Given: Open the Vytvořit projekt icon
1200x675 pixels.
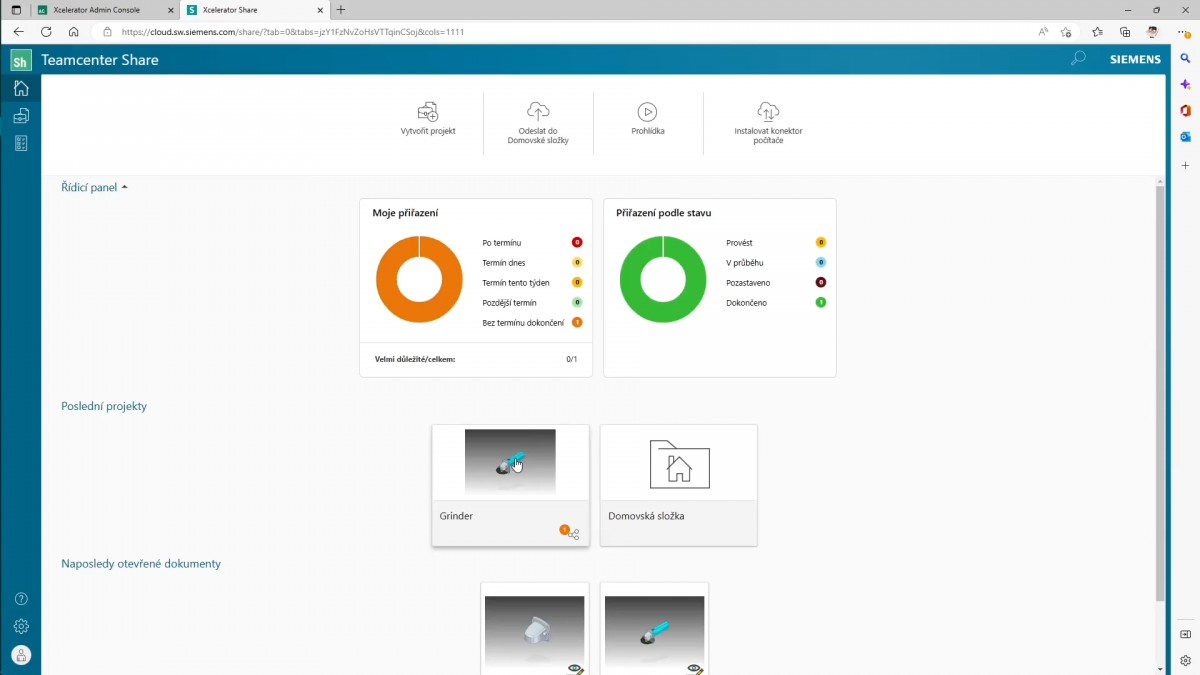Looking at the screenshot, I should pos(428,112).
